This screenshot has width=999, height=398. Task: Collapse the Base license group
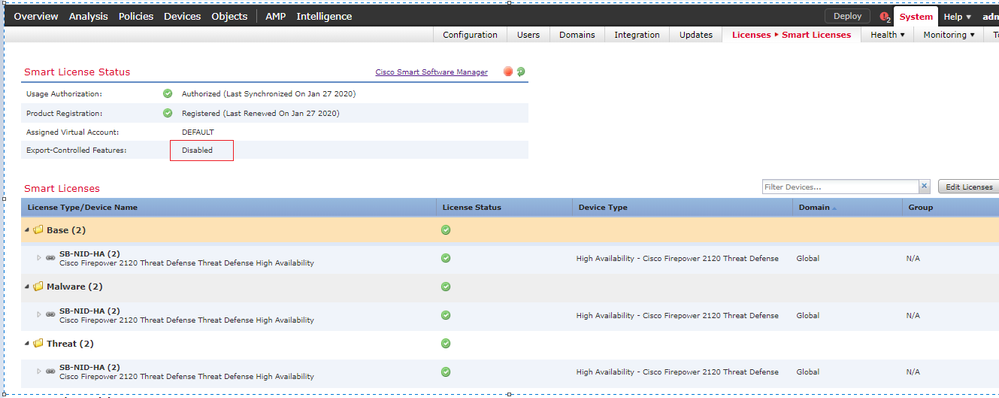click(x=27, y=230)
